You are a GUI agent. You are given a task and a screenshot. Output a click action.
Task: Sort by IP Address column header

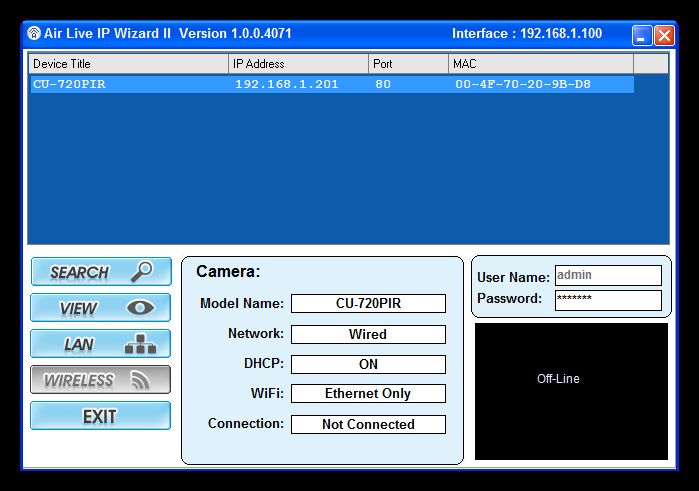(298, 64)
